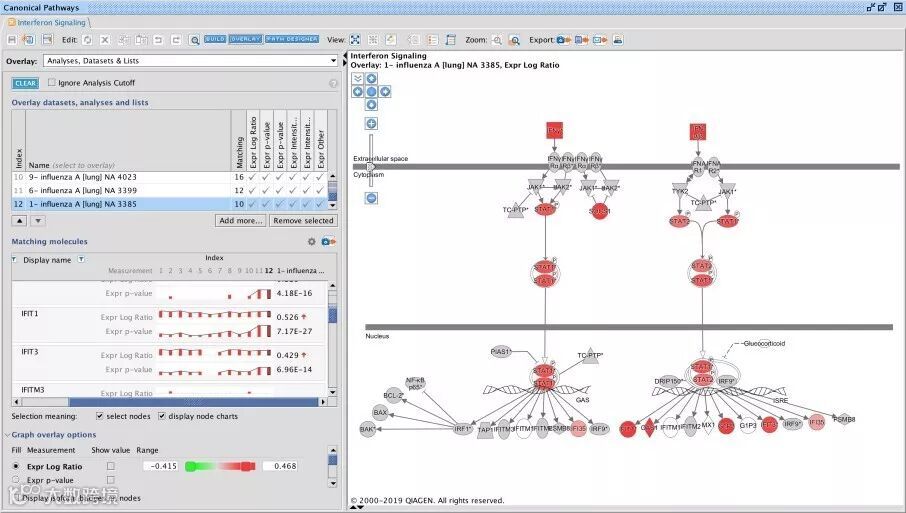Click the range maximum field 0.468
The image size is (906, 513).
(x=281, y=466)
